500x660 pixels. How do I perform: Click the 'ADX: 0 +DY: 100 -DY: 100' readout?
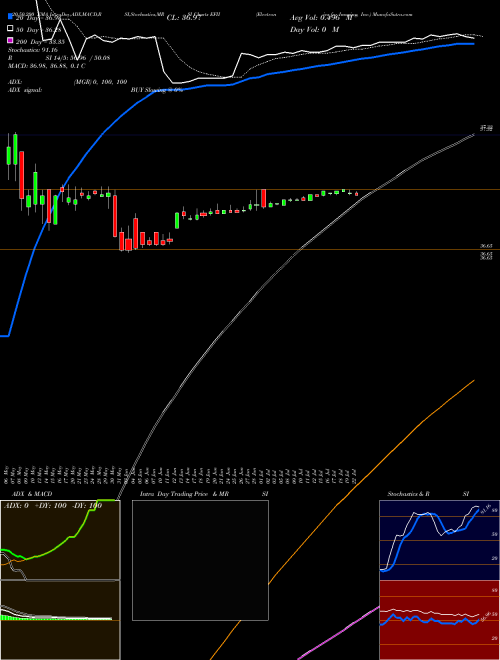53,505
